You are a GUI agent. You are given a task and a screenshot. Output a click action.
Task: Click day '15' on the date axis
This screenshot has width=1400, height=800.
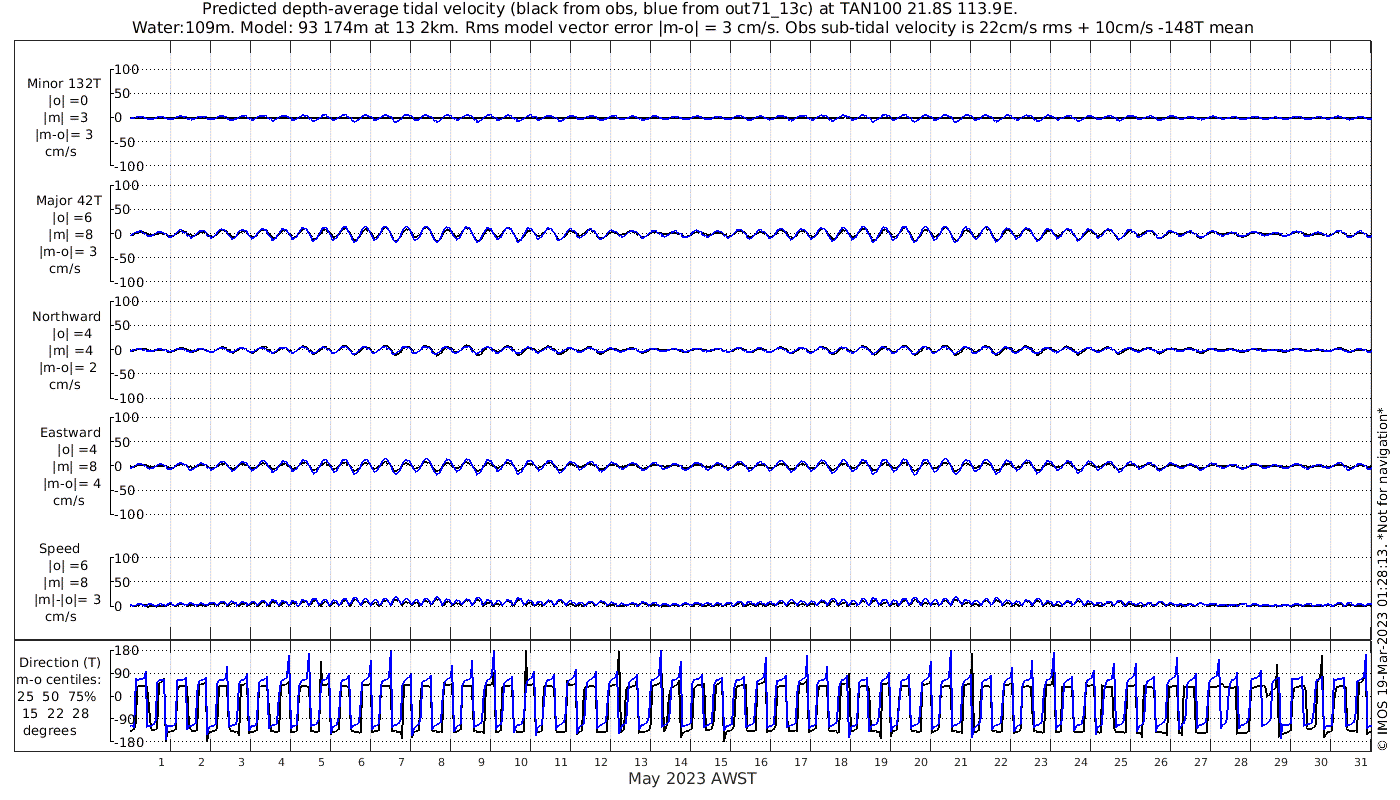point(721,762)
